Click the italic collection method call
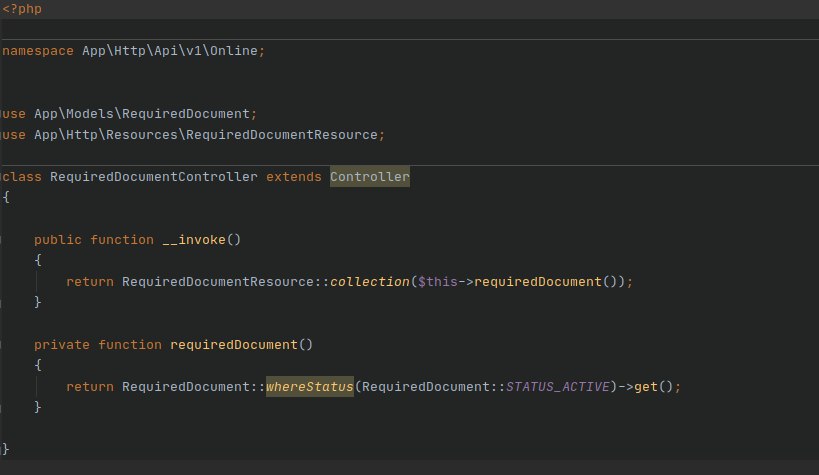Screen dimensions: 819x475 pyautogui.click(x=370, y=282)
